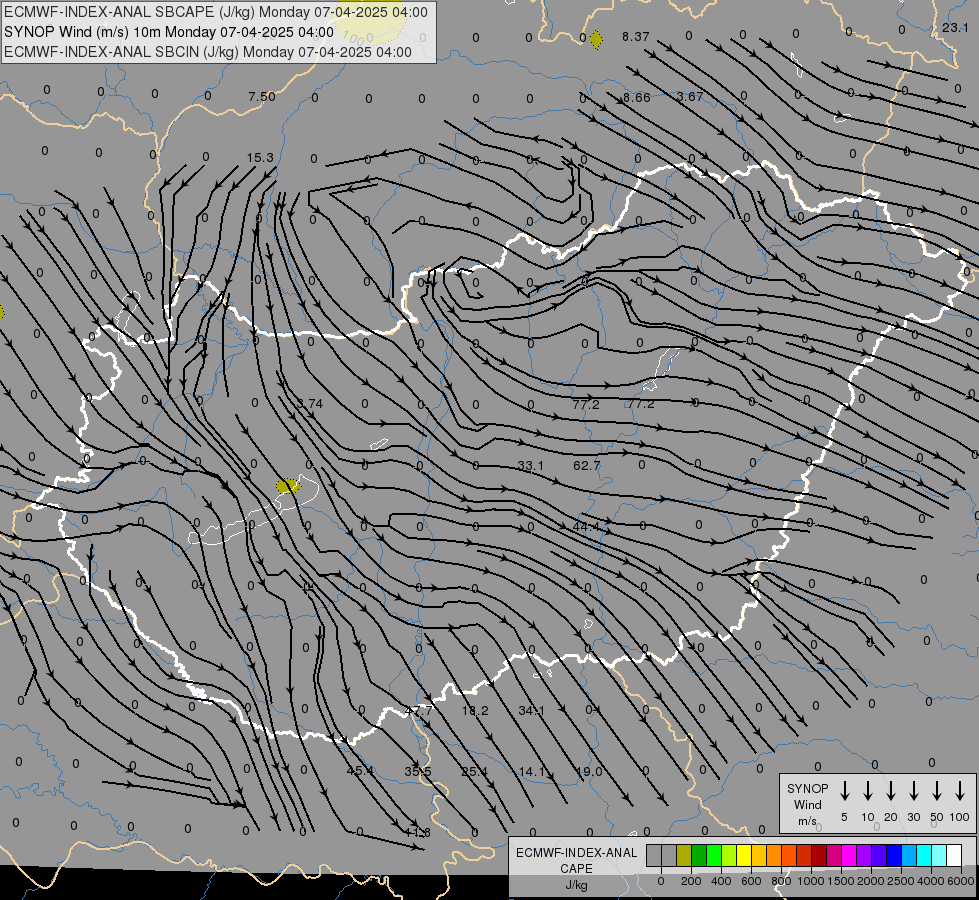Select the pure yellow swatch ending at 600
Image resolution: width=979 pixels, height=900 pixels.
point(744,855)
